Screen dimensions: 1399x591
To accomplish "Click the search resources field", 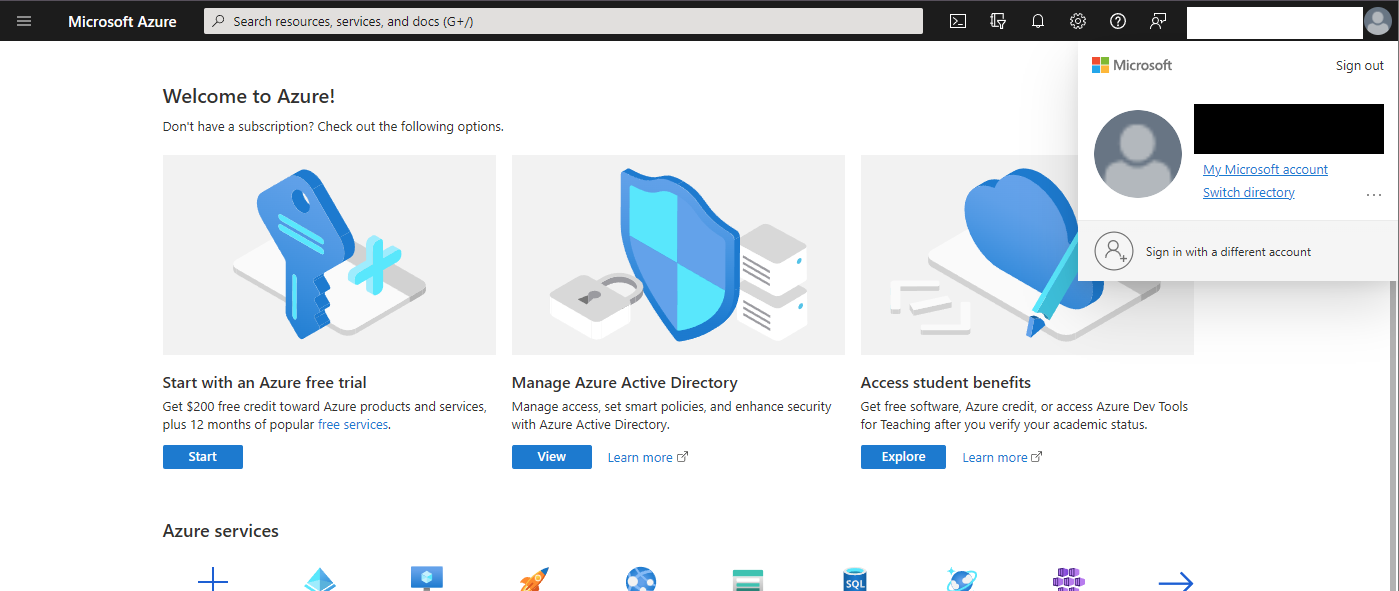I will point(562,20).
